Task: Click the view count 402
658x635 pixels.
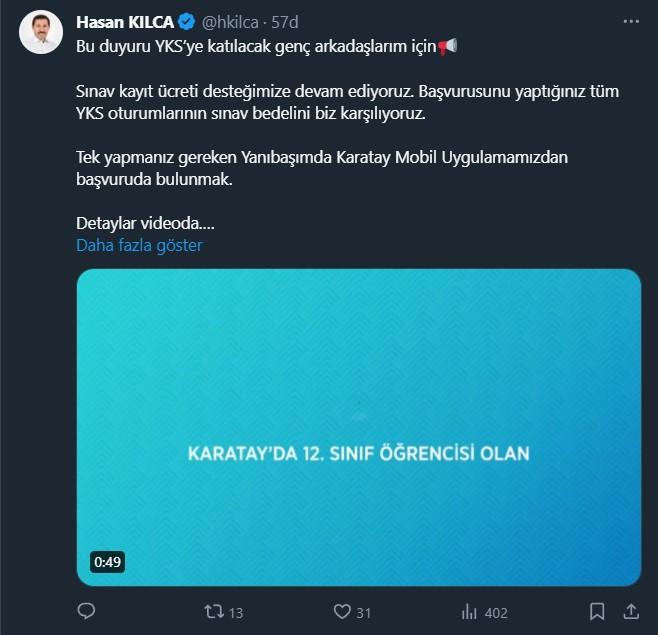Action: [497, 613]
